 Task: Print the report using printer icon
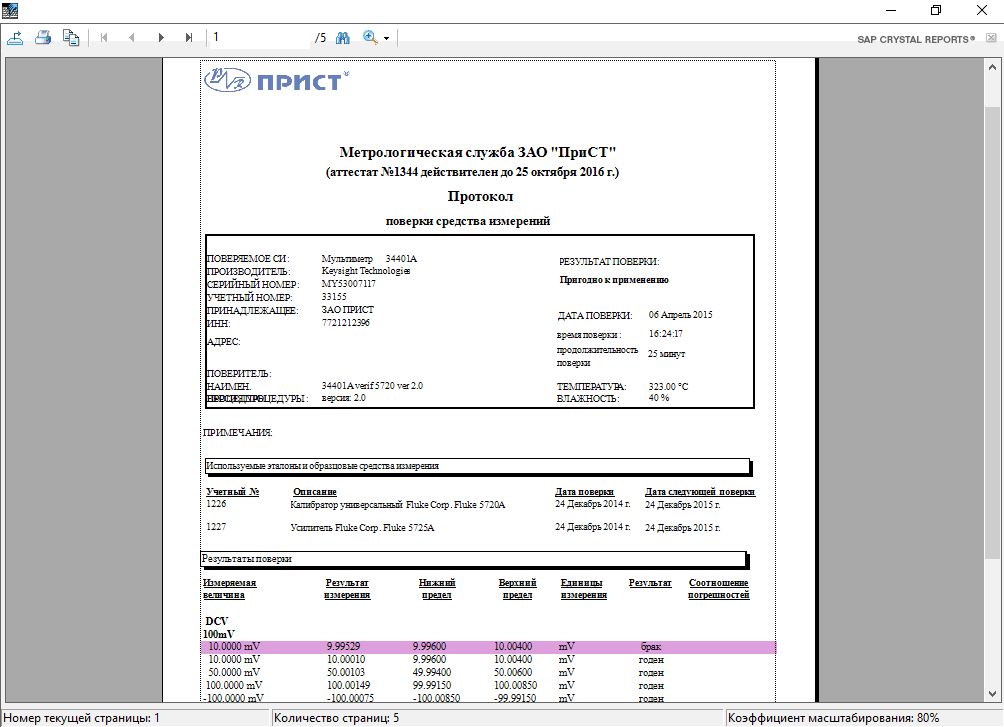click(x=43, y=38)
